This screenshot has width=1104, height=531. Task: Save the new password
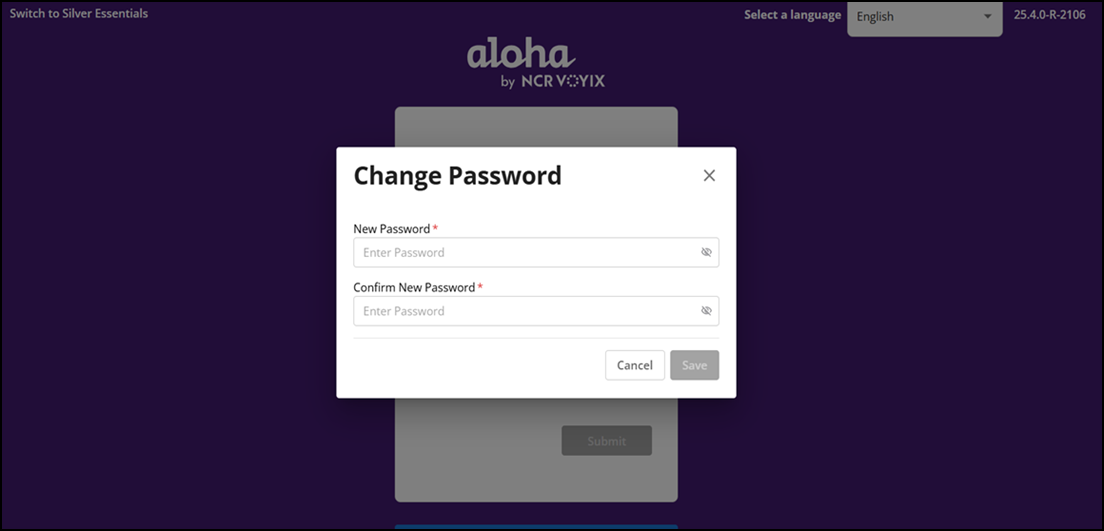coord(694,365)
